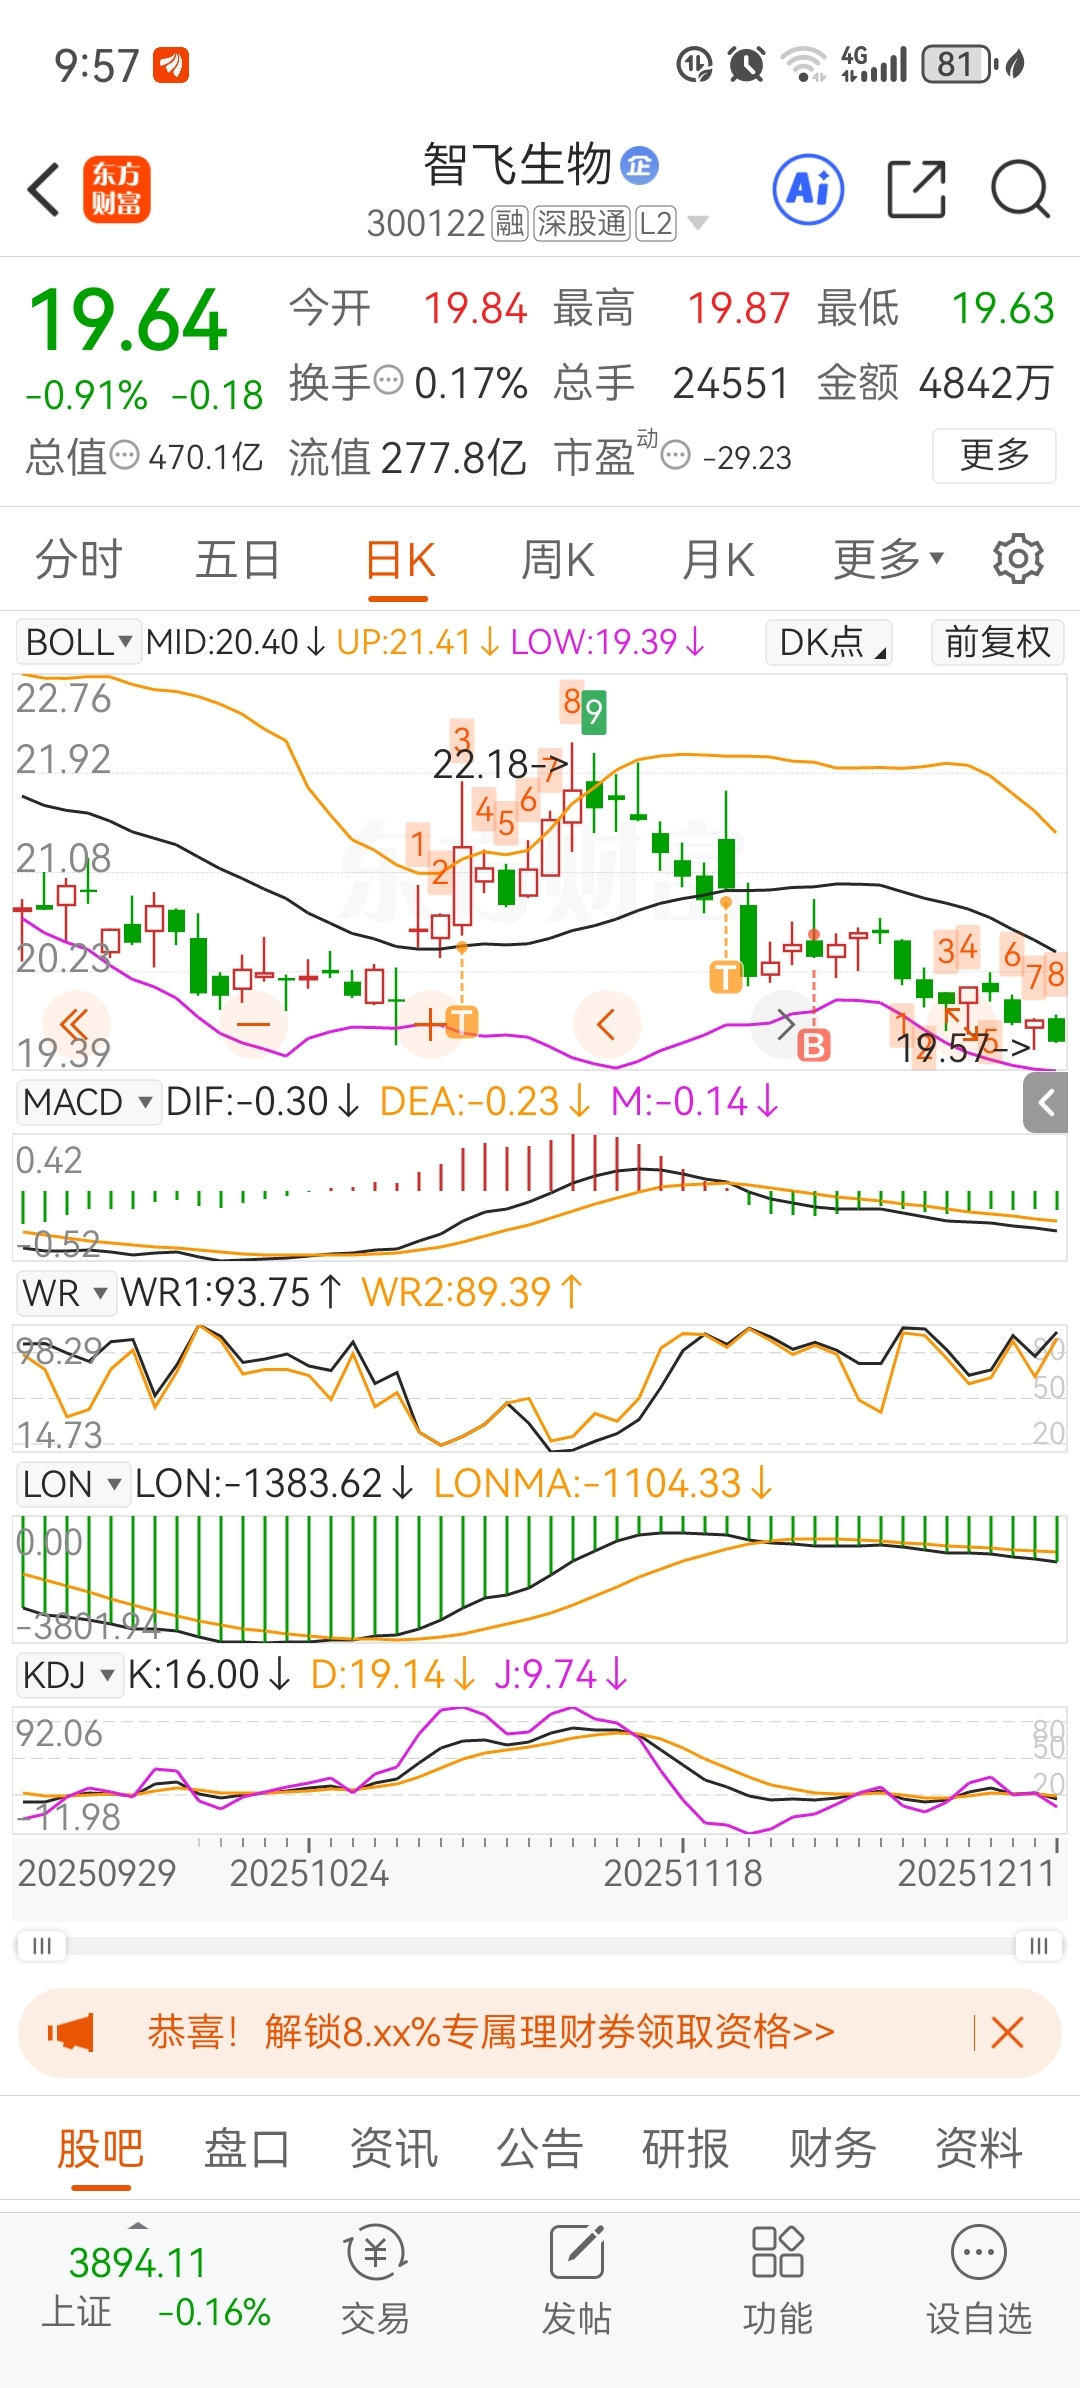Tap the enterprise badge next to 智飞生物
Screen dimensions: 1080x2388
(x=639, y=165)
